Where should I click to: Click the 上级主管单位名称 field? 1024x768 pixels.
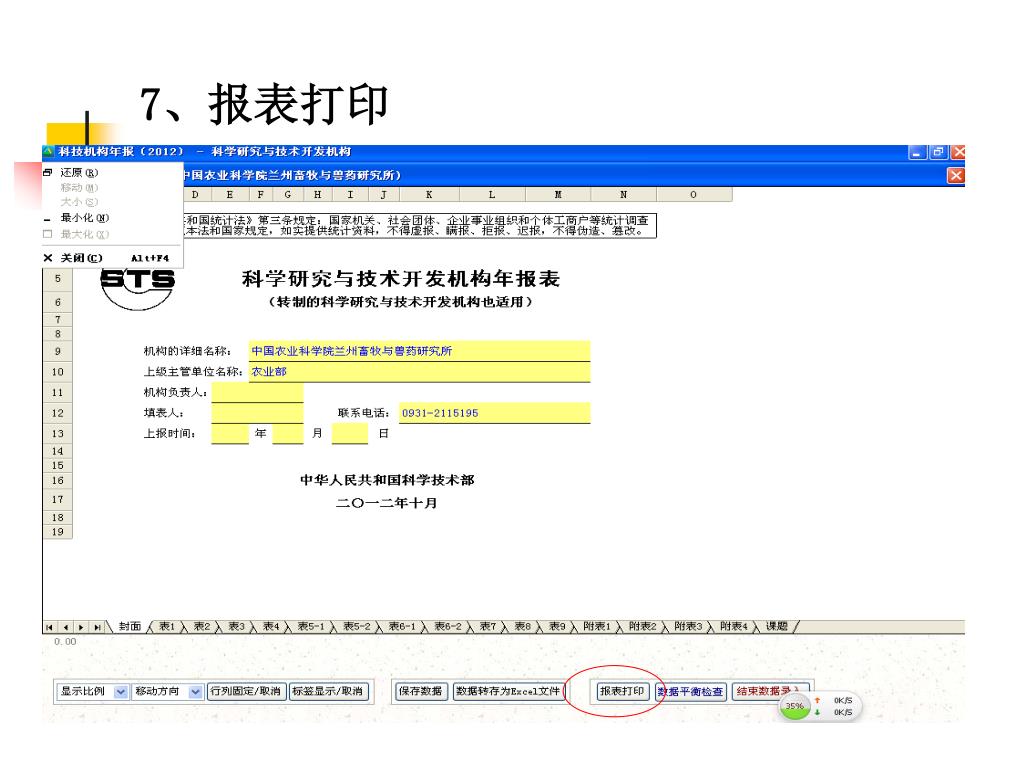[x=419, y=372]
